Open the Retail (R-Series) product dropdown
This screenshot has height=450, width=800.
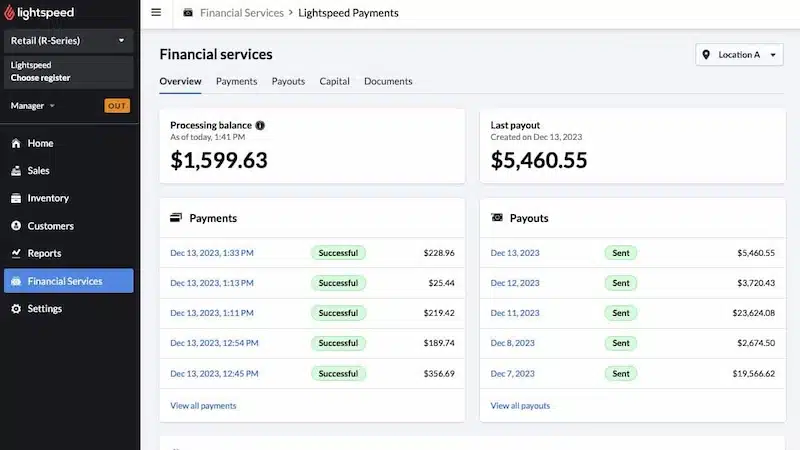coord(68,41)
